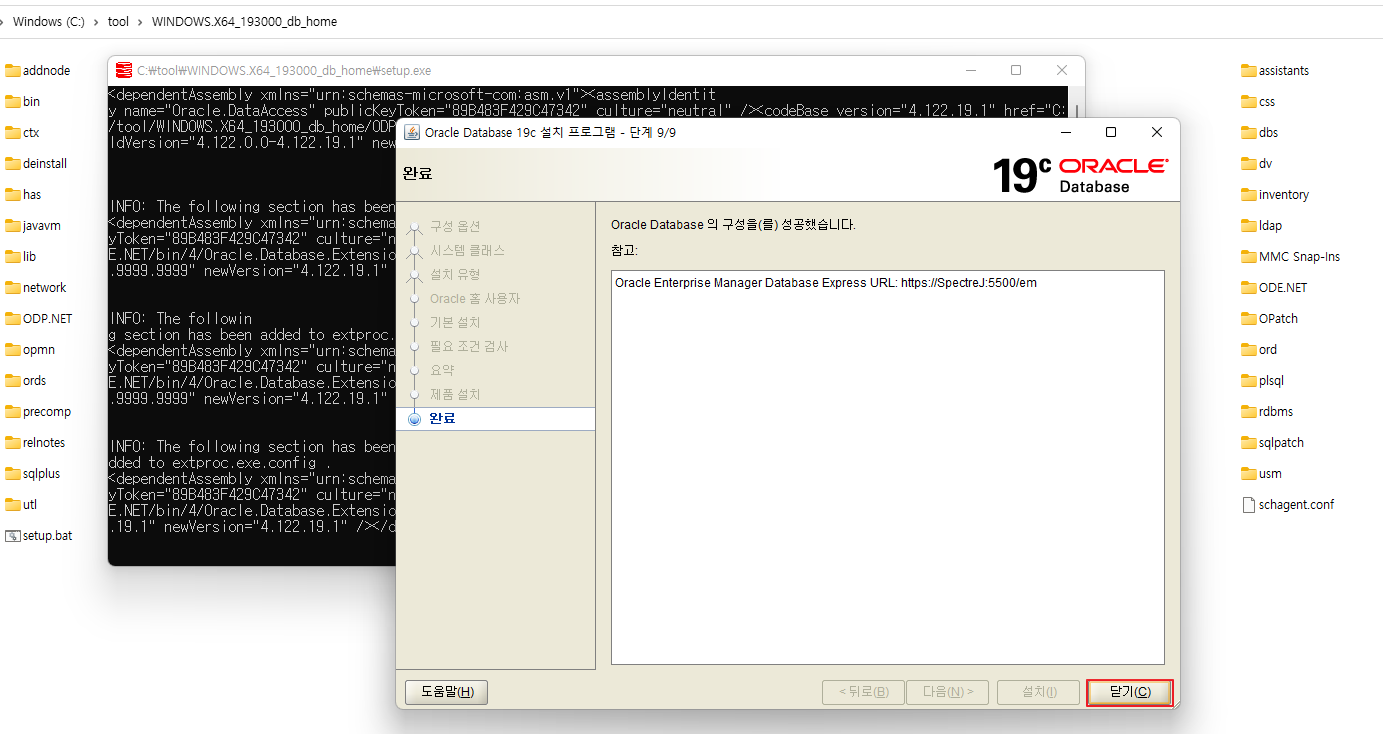This screenshot has width=1383, height=734.
Task: Select the utl folder icon
Action: pyautogui.click(x=13, y=505)
